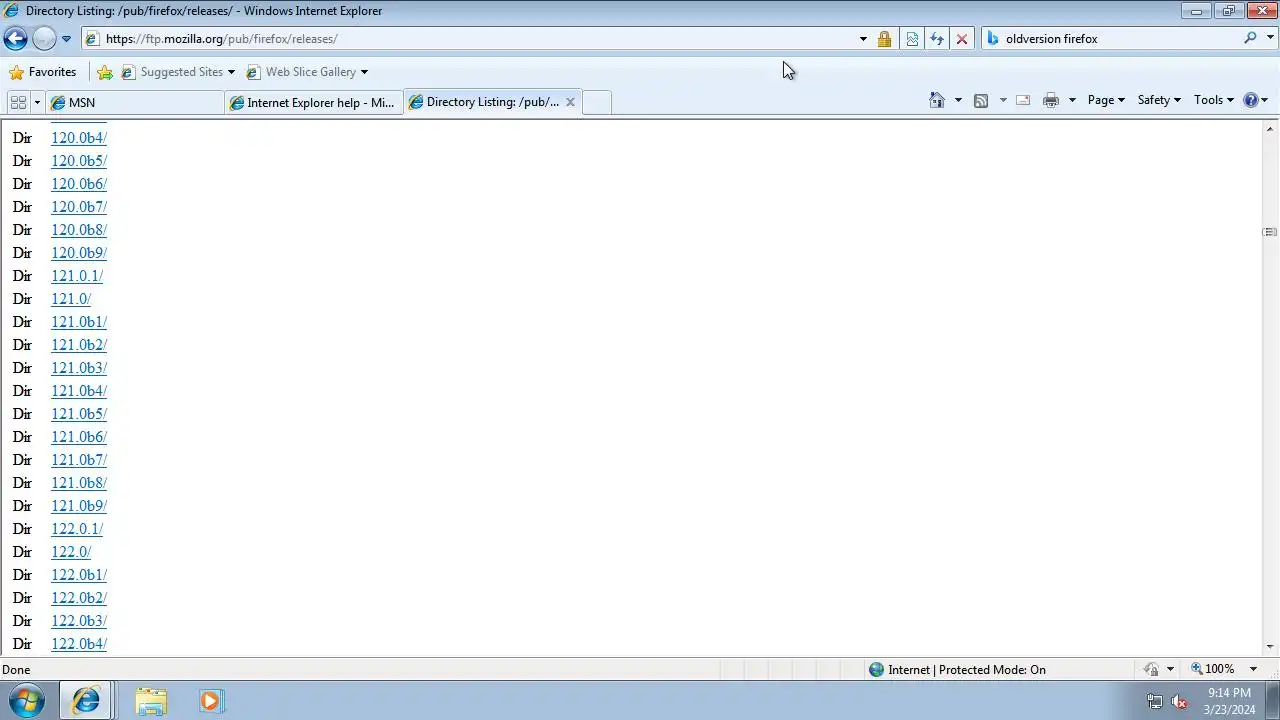This screenshot has width=1280, height=720.
Task: Expand the Print options dropdown arrow
Action: 1072,100
